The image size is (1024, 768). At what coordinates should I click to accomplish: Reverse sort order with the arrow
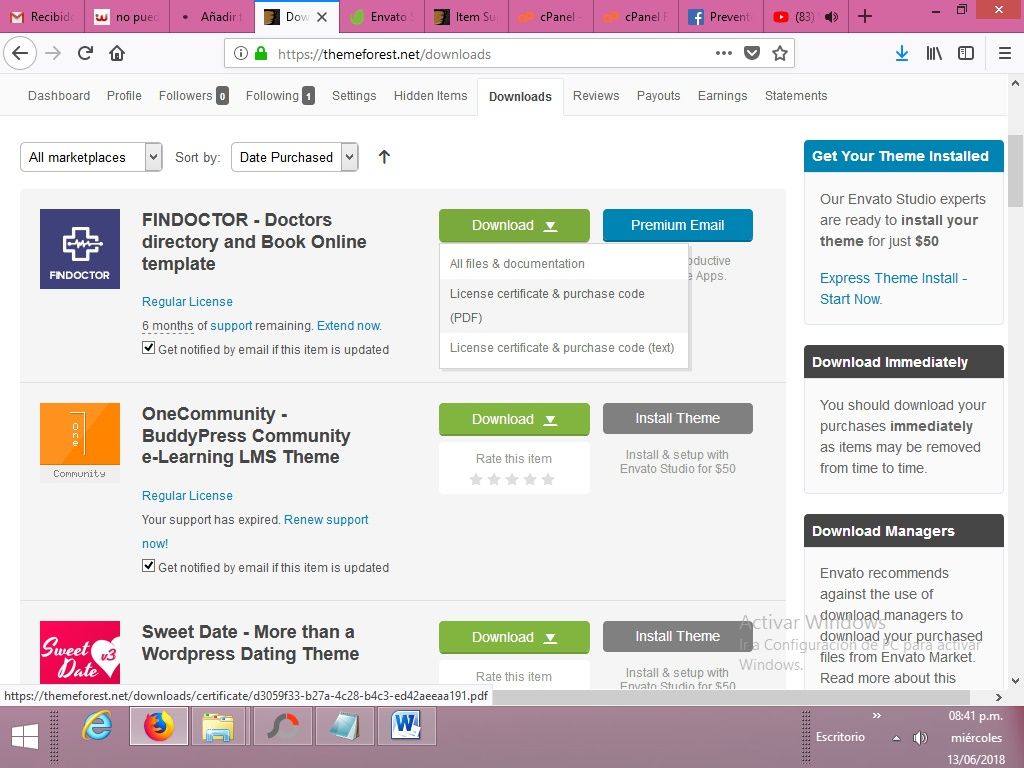(x=384, y=157)
